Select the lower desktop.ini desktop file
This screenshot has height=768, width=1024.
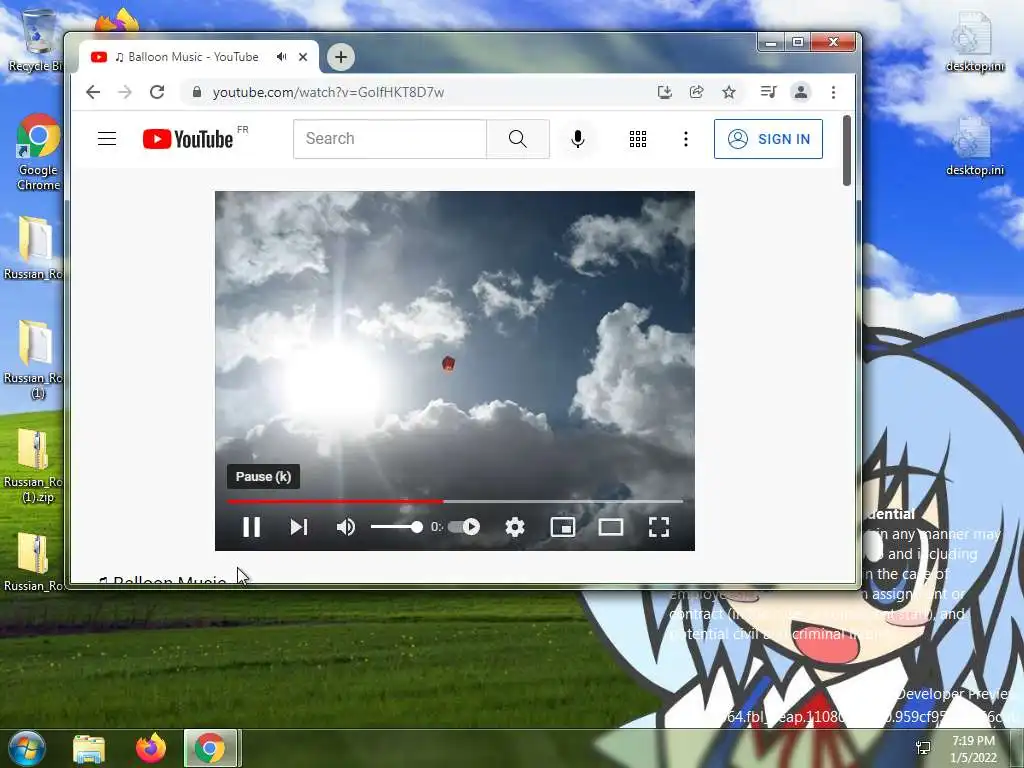click(x=974, y=146)
